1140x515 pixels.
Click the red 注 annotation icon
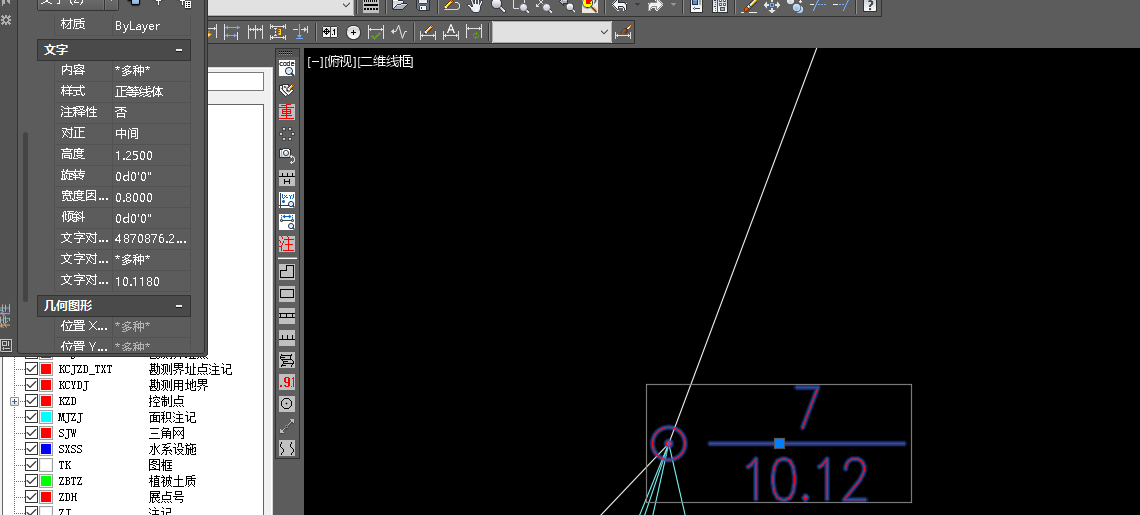coord(287,244)
